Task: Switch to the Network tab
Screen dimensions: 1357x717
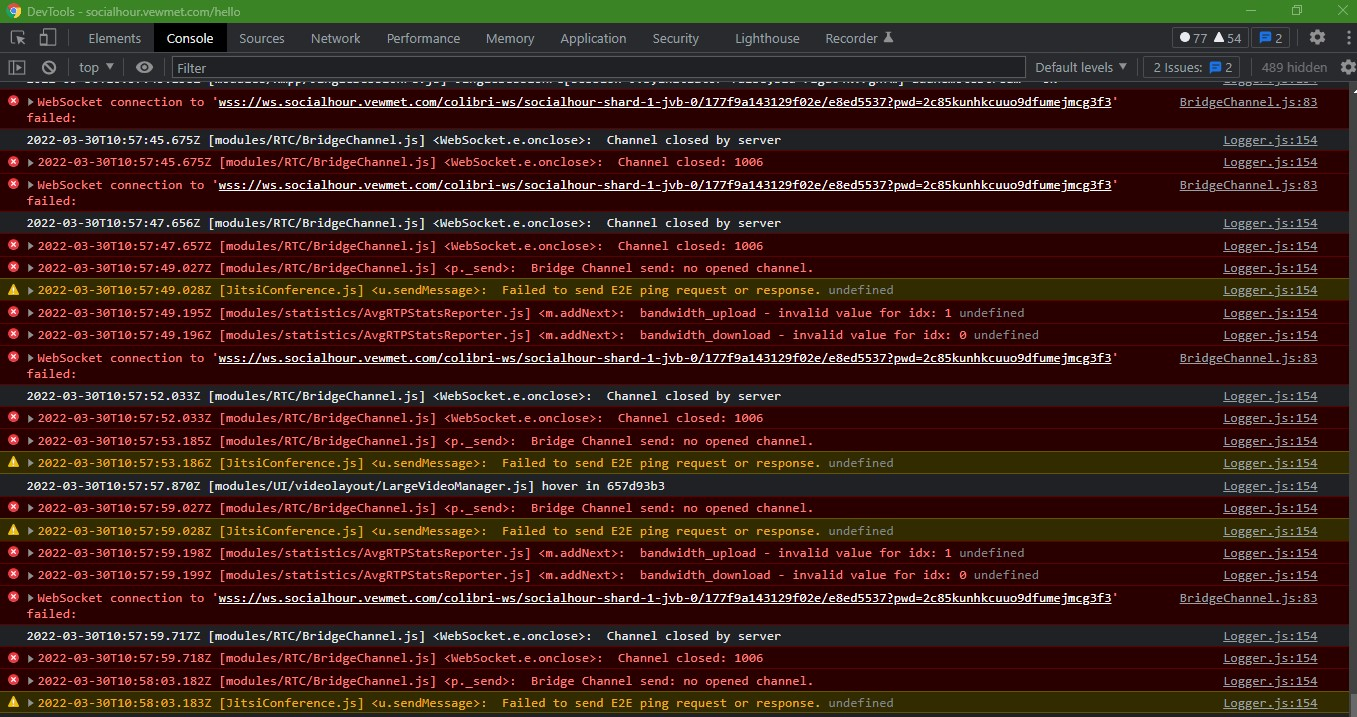Action: (x=335, y=38)
